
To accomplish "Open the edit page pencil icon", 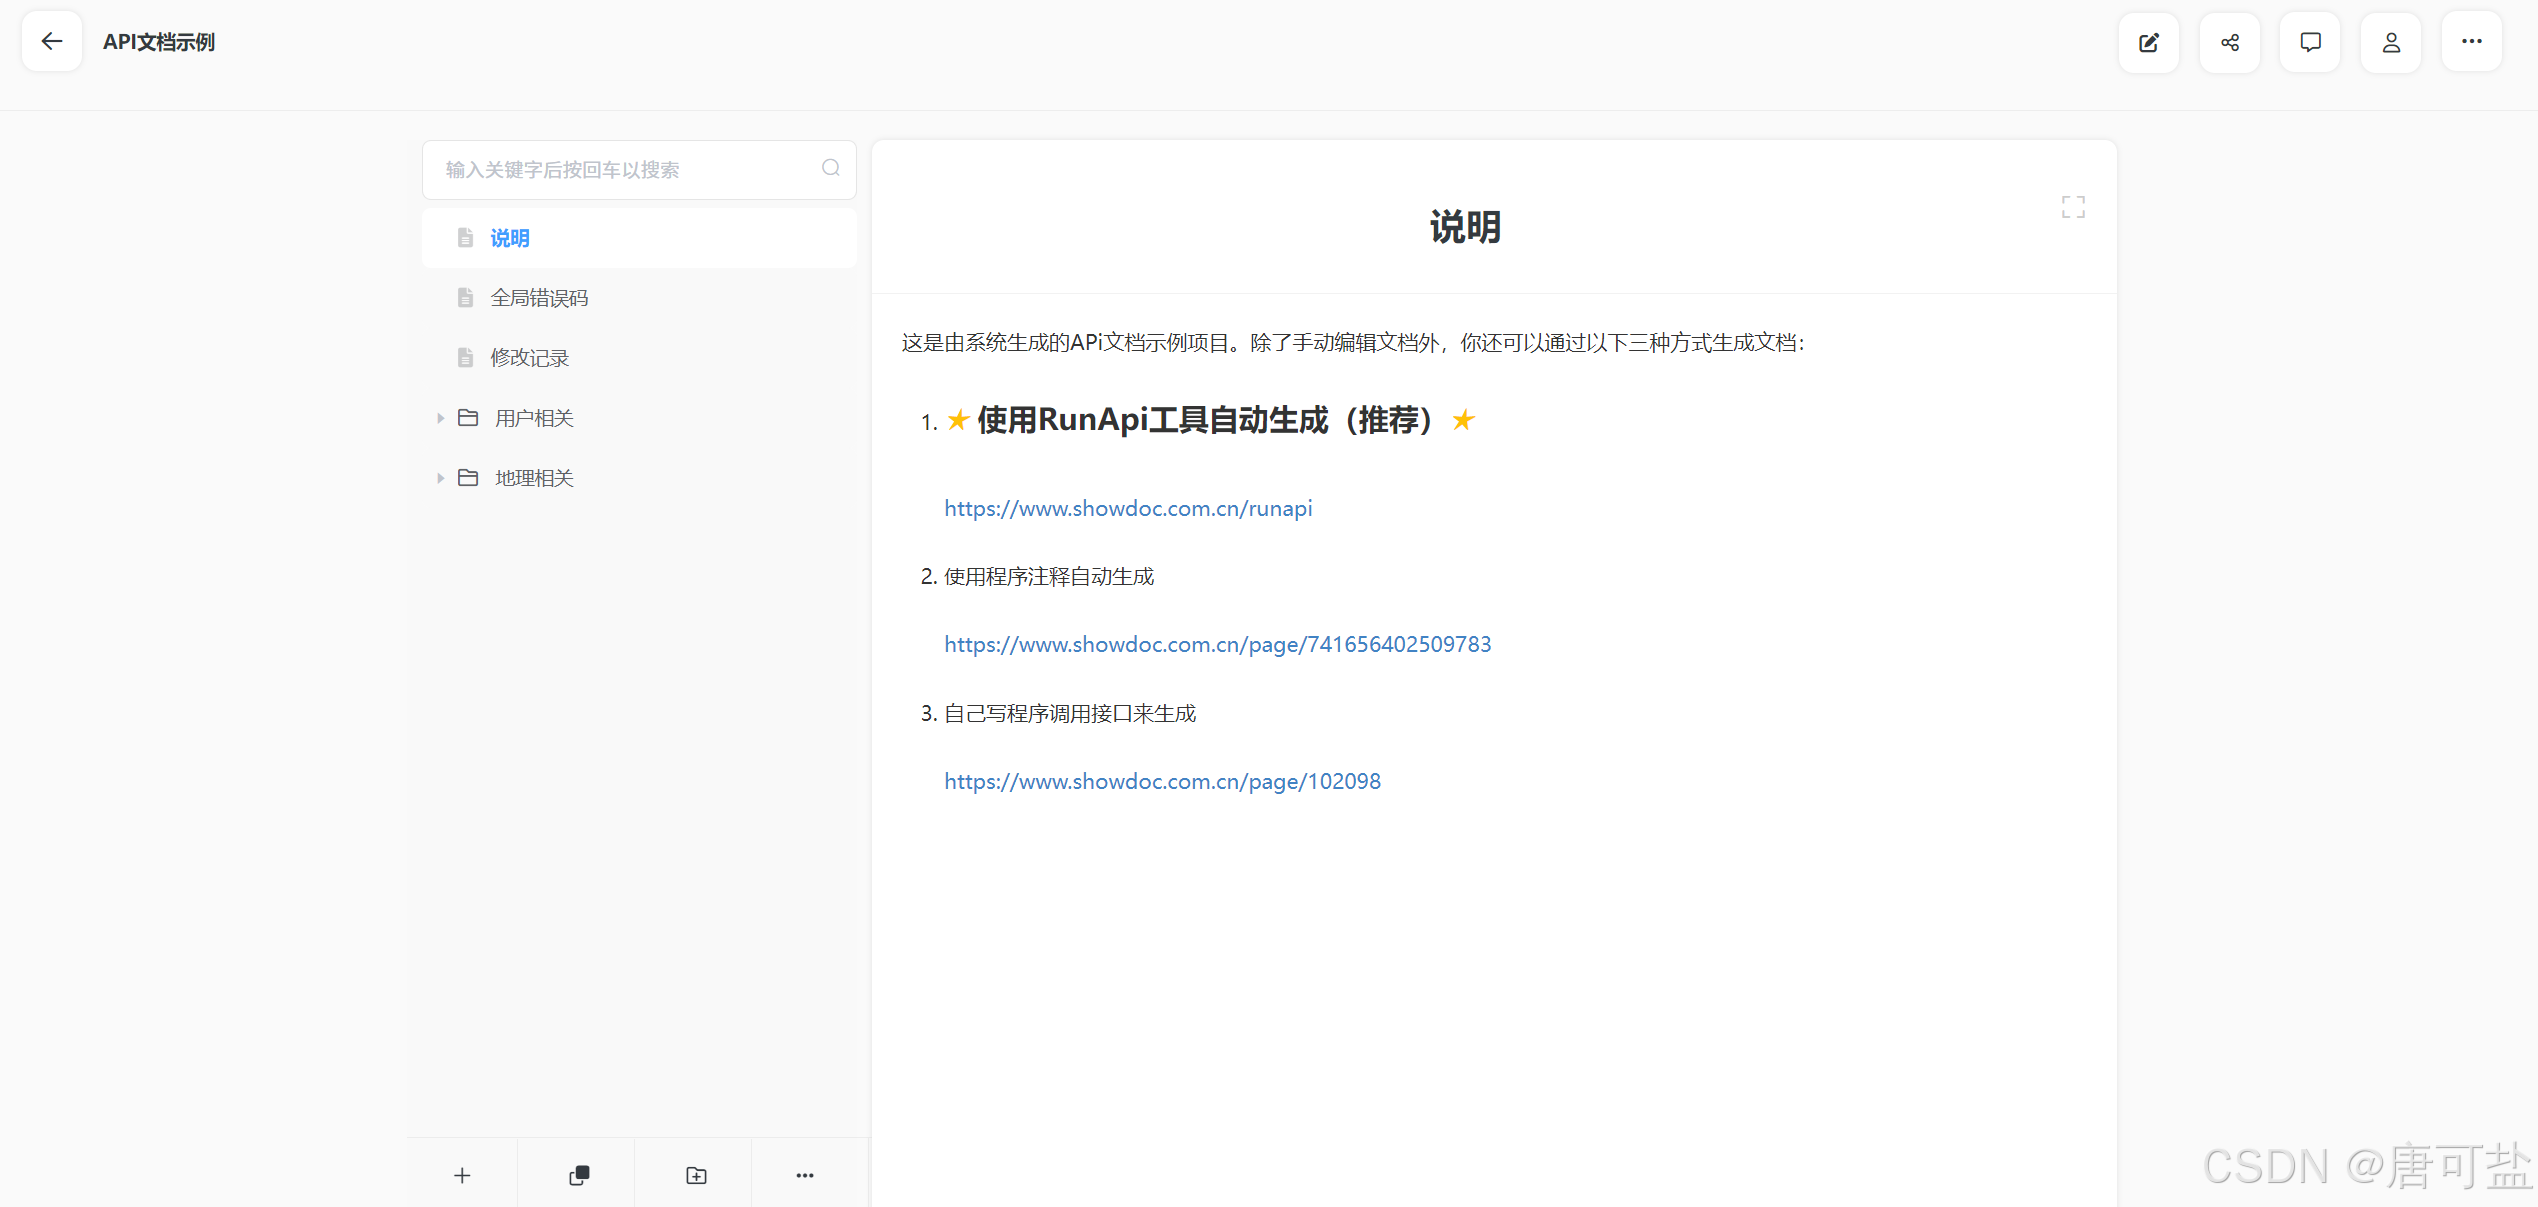I will point(2148,42).
